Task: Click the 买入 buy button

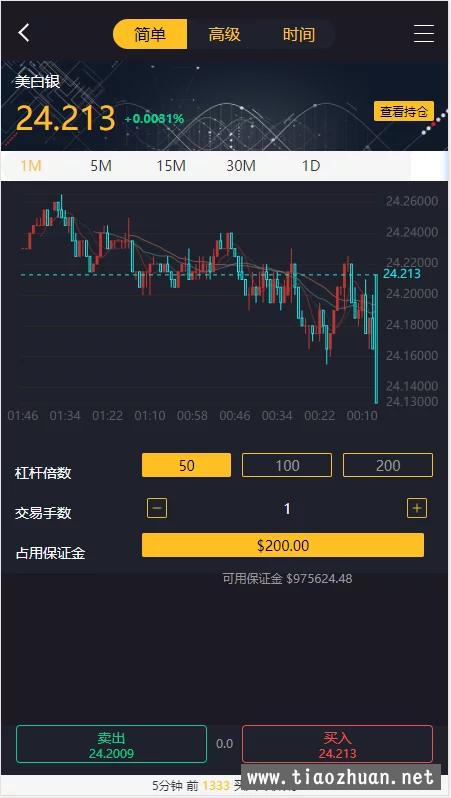Action: point(337,744)
